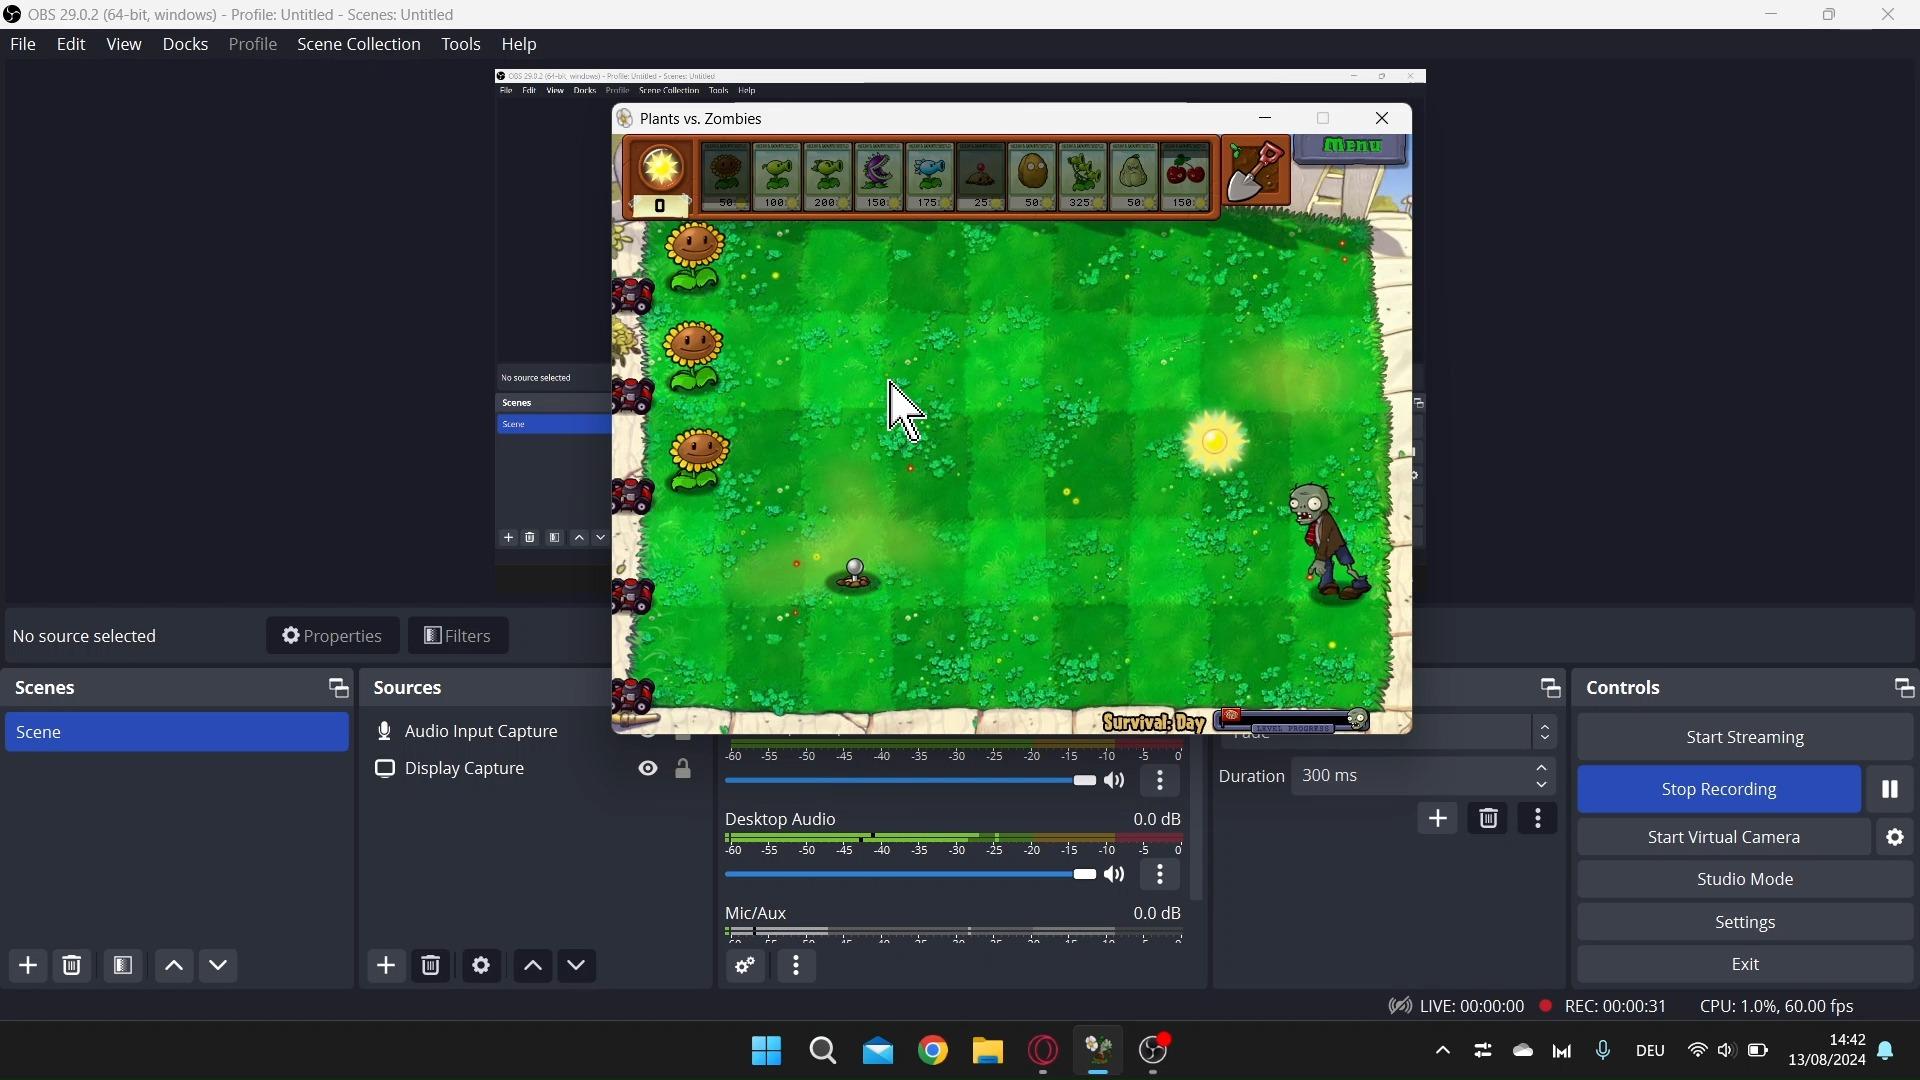Increase transition duration up arrow
The width and height of the screenshot is (1920, 1080).
pos(1543,769)
